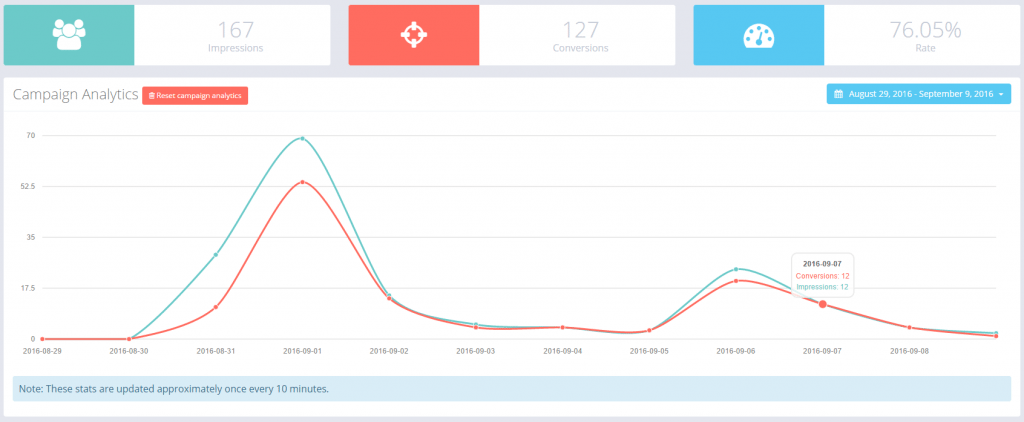
Task: Click the Rate speedometer gauge icon
Action: (x=758, y=35)
